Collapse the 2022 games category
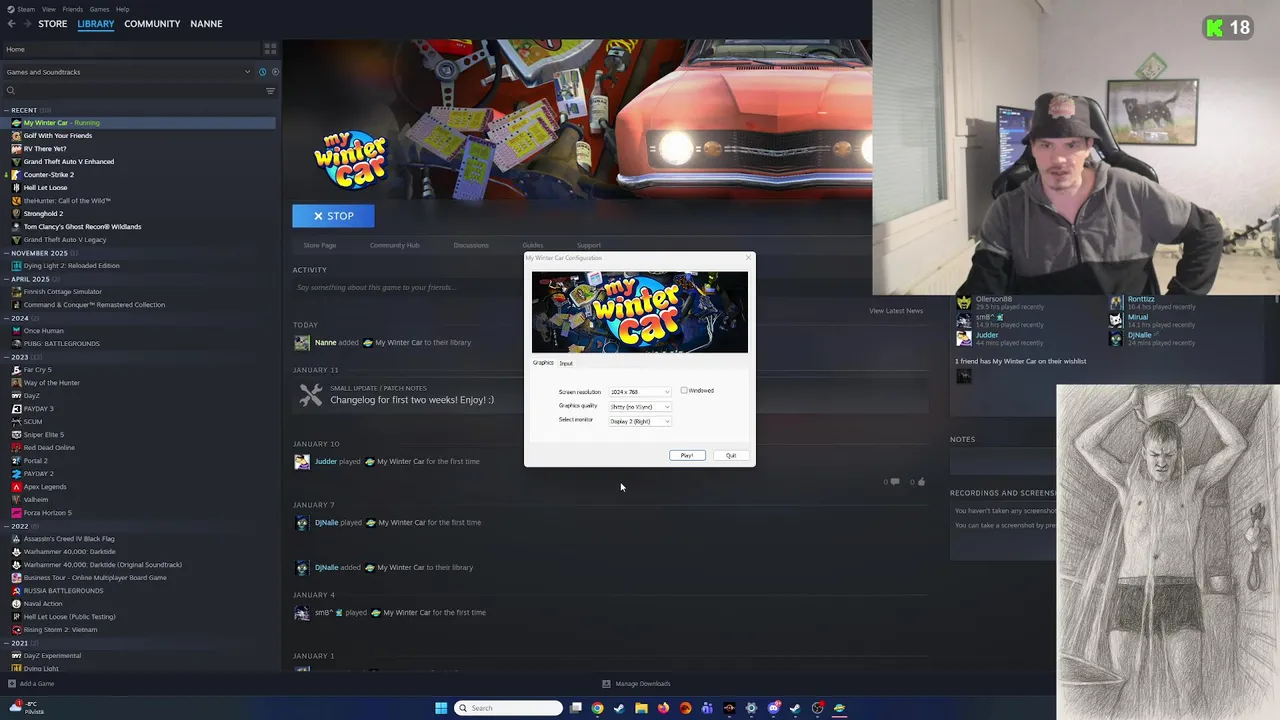1280x720 pixels. coord(7,526)
